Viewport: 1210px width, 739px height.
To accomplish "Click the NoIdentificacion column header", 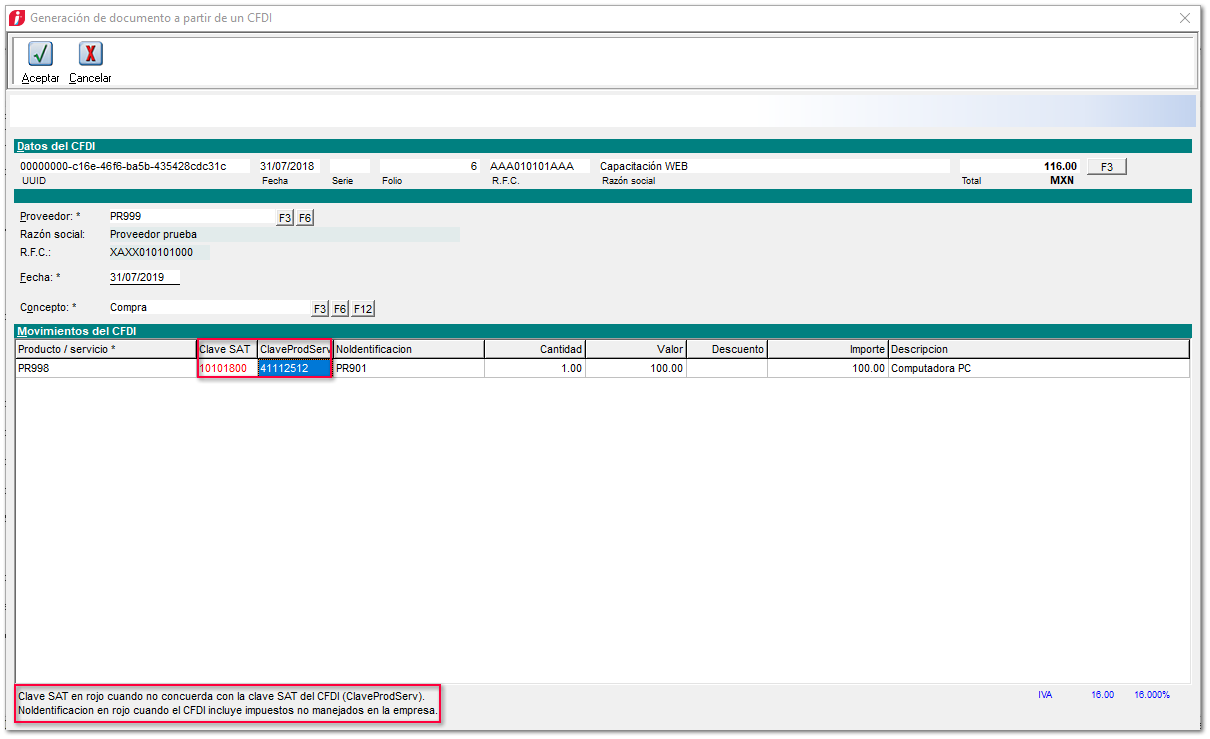I will [x=409, y=349].
